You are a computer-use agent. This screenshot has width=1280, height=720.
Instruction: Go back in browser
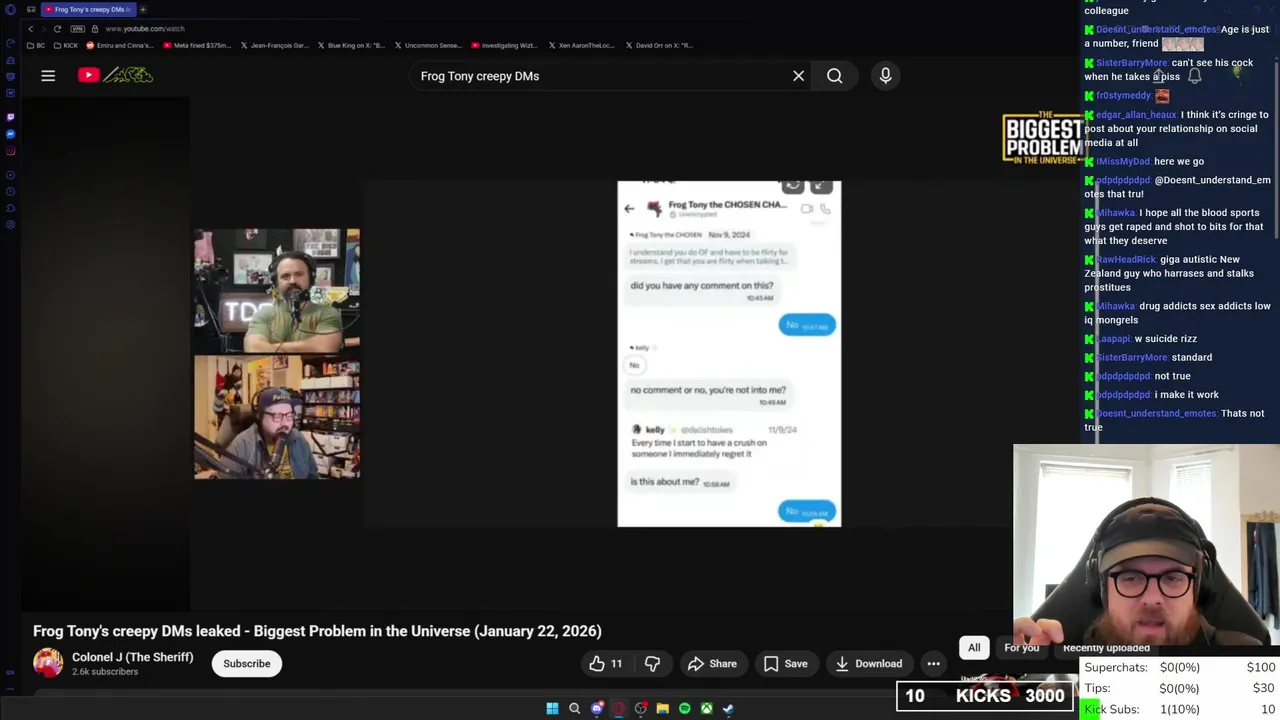coord(30,29)
